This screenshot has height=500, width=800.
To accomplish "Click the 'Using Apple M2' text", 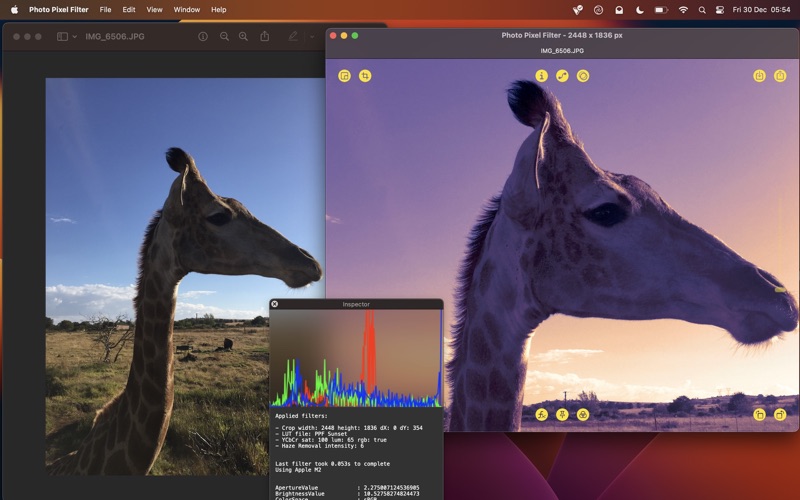I will point(298,469).
